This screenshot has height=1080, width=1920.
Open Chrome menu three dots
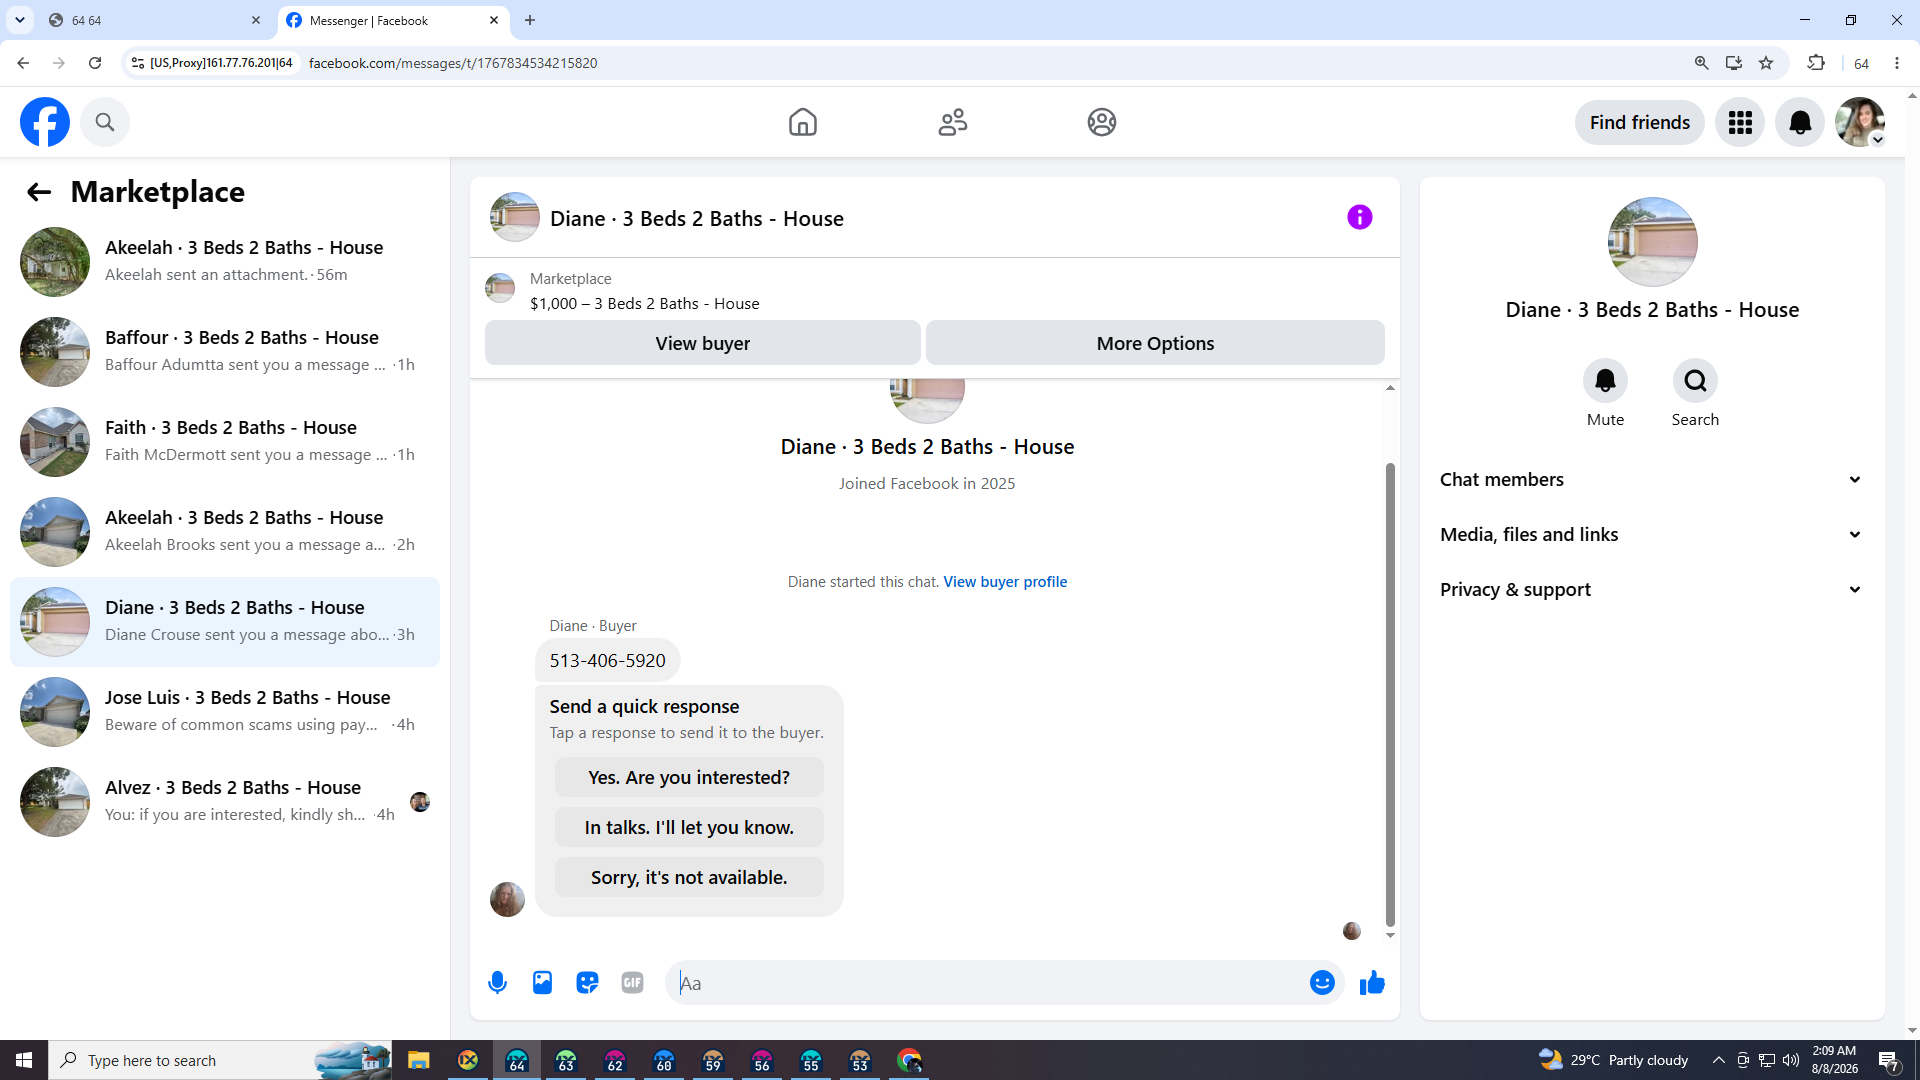point(1897,63)
